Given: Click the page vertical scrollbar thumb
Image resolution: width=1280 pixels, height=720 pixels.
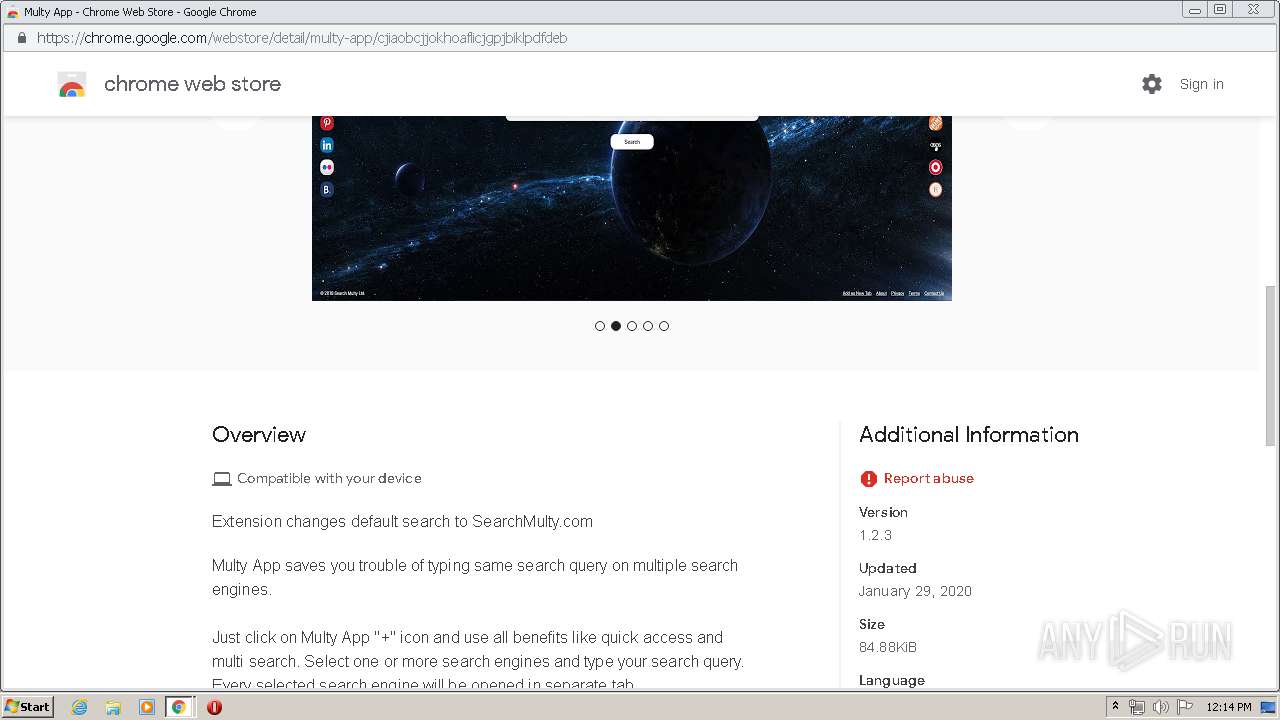Looking at the screenshot, I should 1271,365.
